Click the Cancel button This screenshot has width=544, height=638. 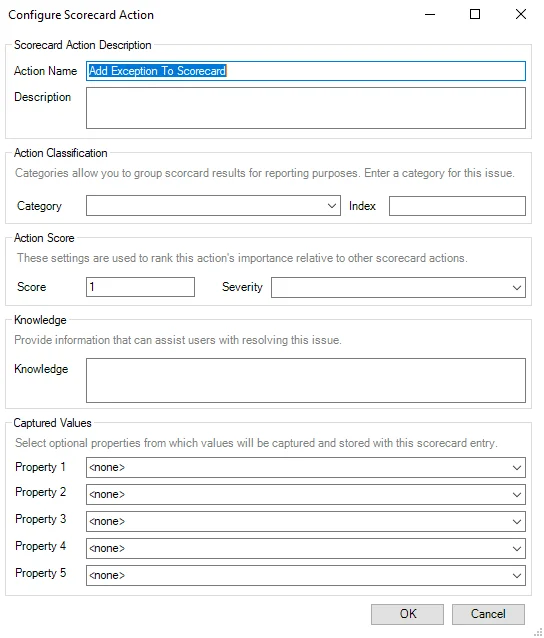pyautogui.click(x=488, y=614)
